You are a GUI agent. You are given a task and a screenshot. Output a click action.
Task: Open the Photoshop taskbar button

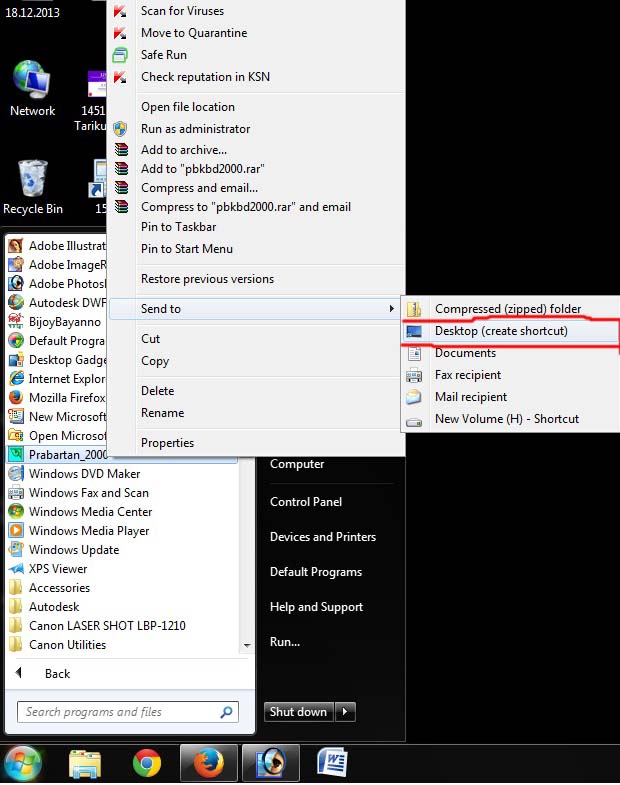pos(271,764)
